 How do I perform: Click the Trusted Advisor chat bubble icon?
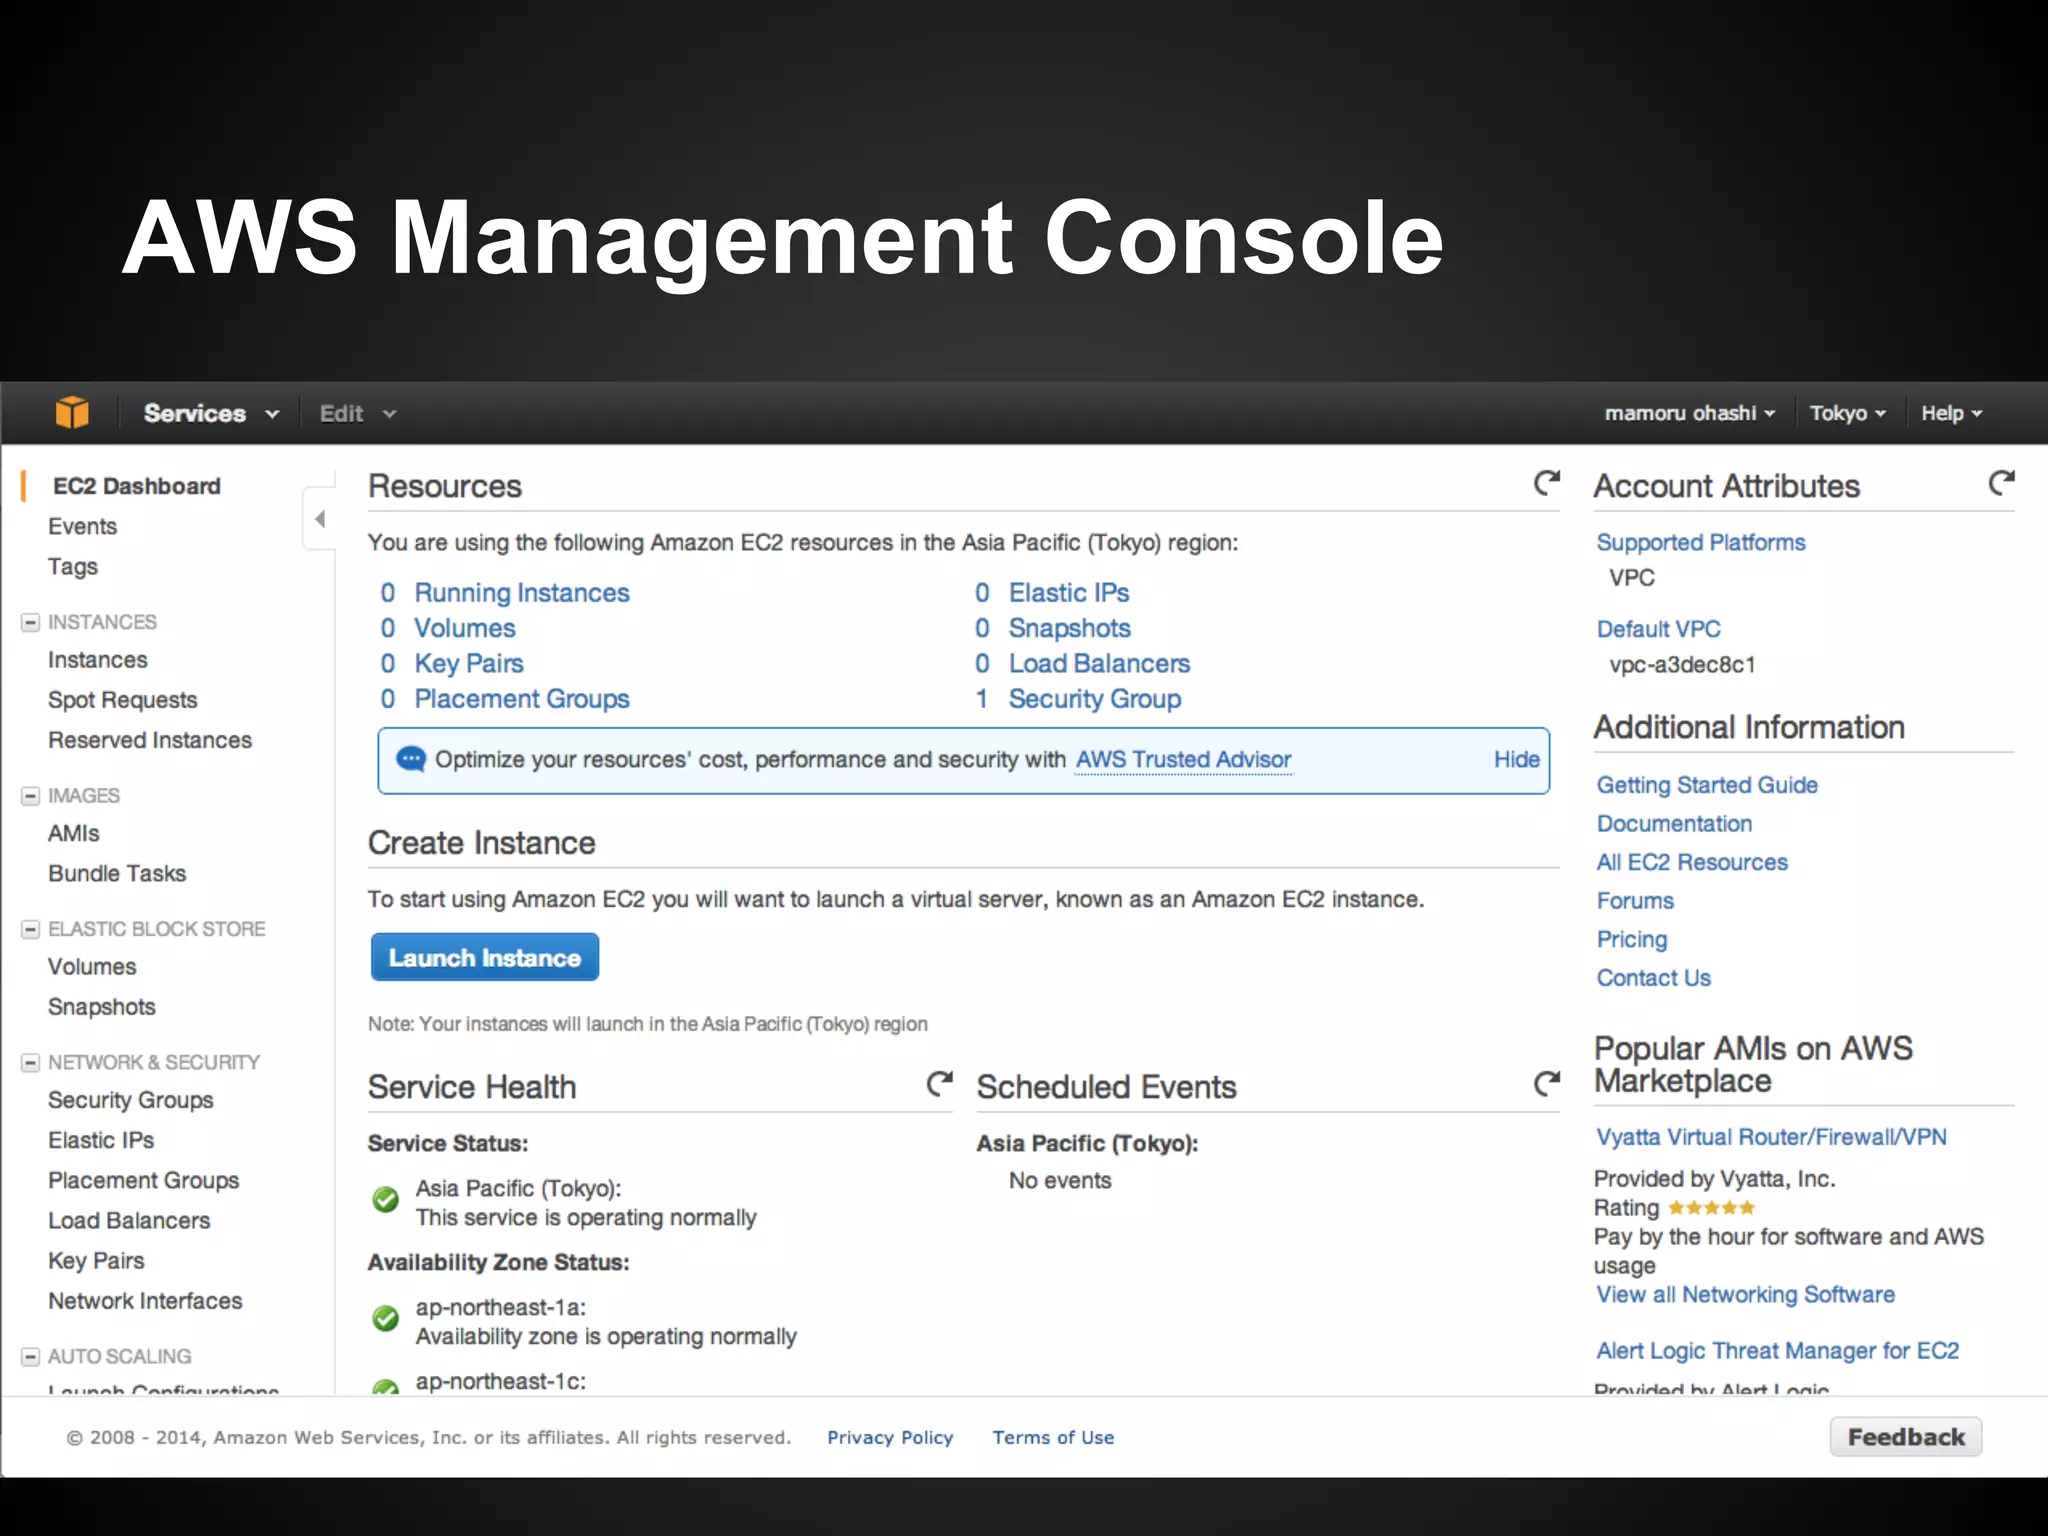pos(411,760)
